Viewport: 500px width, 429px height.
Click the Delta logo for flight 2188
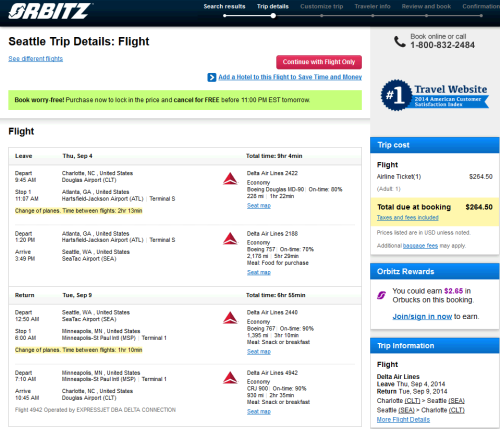tap(230, 238)
